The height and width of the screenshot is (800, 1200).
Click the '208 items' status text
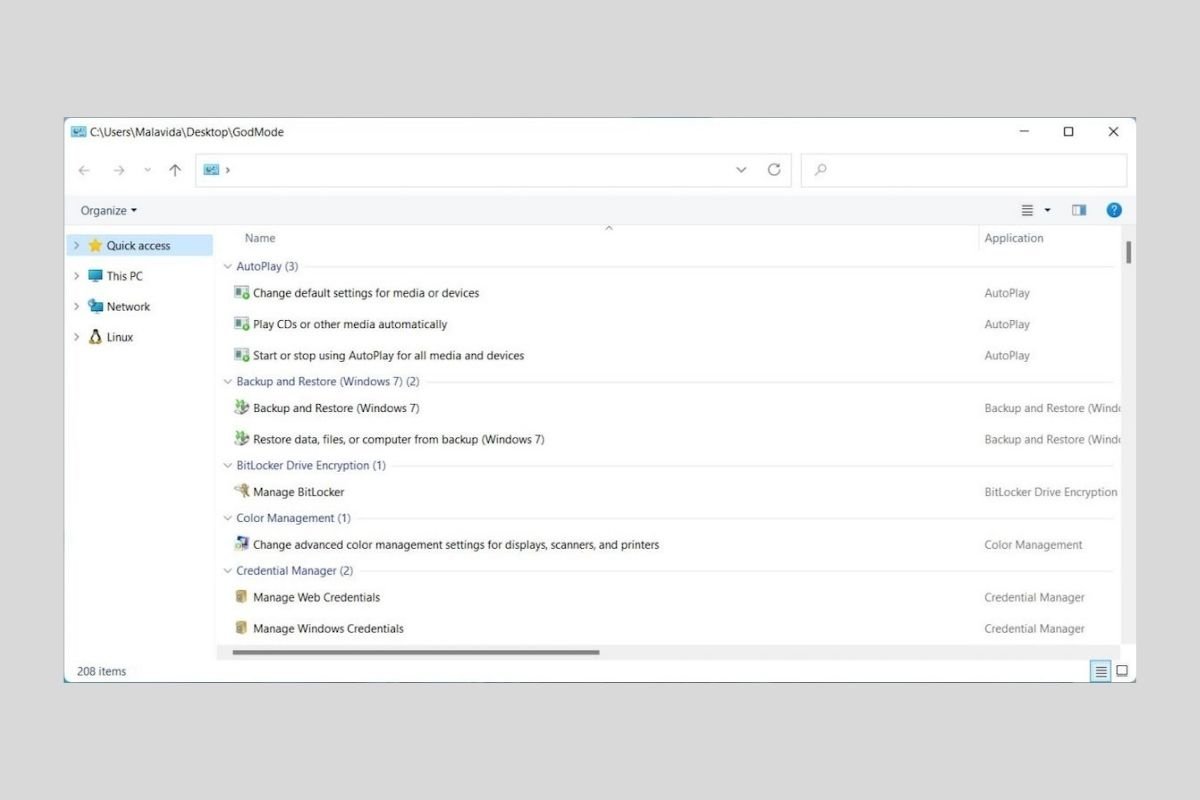tap(102, 671)
